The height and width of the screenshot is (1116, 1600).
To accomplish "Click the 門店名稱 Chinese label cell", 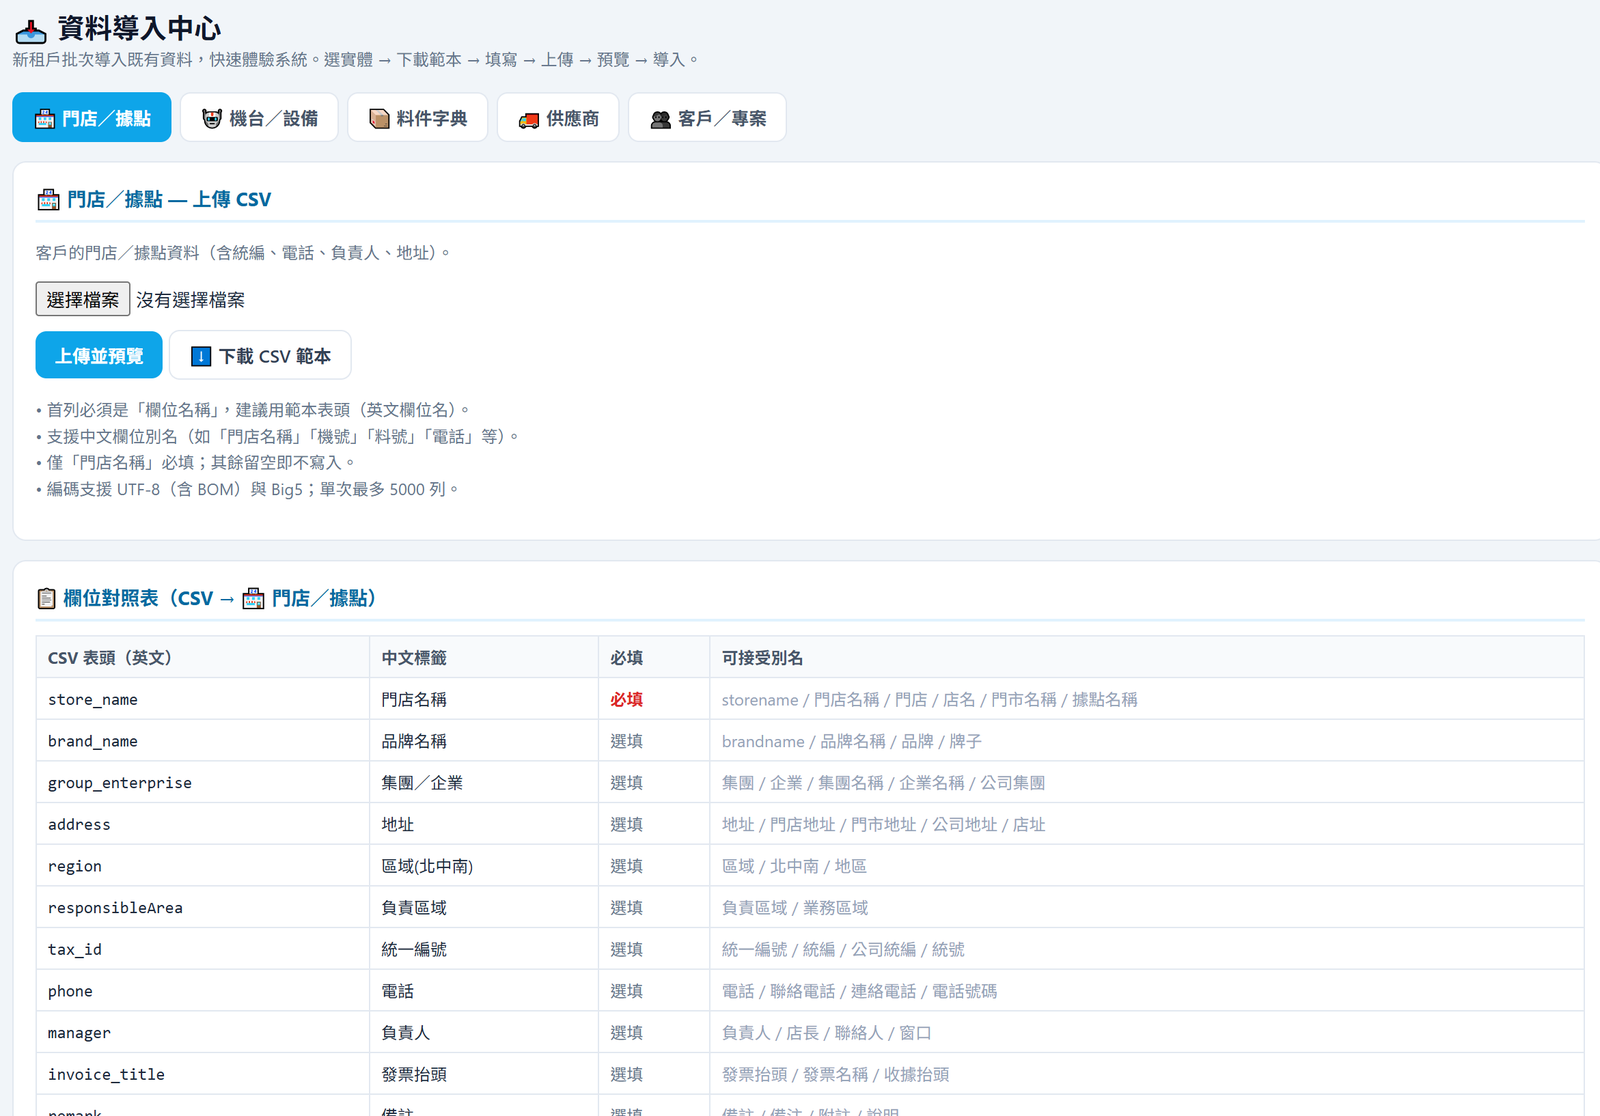I will pyautogui.click(x=484, y=699).
